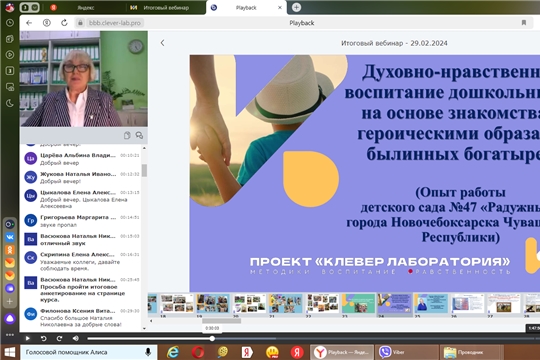Open Odnoklassniki from the sidebar
This screenshot has height=360, width=540.
pos(10,250)
